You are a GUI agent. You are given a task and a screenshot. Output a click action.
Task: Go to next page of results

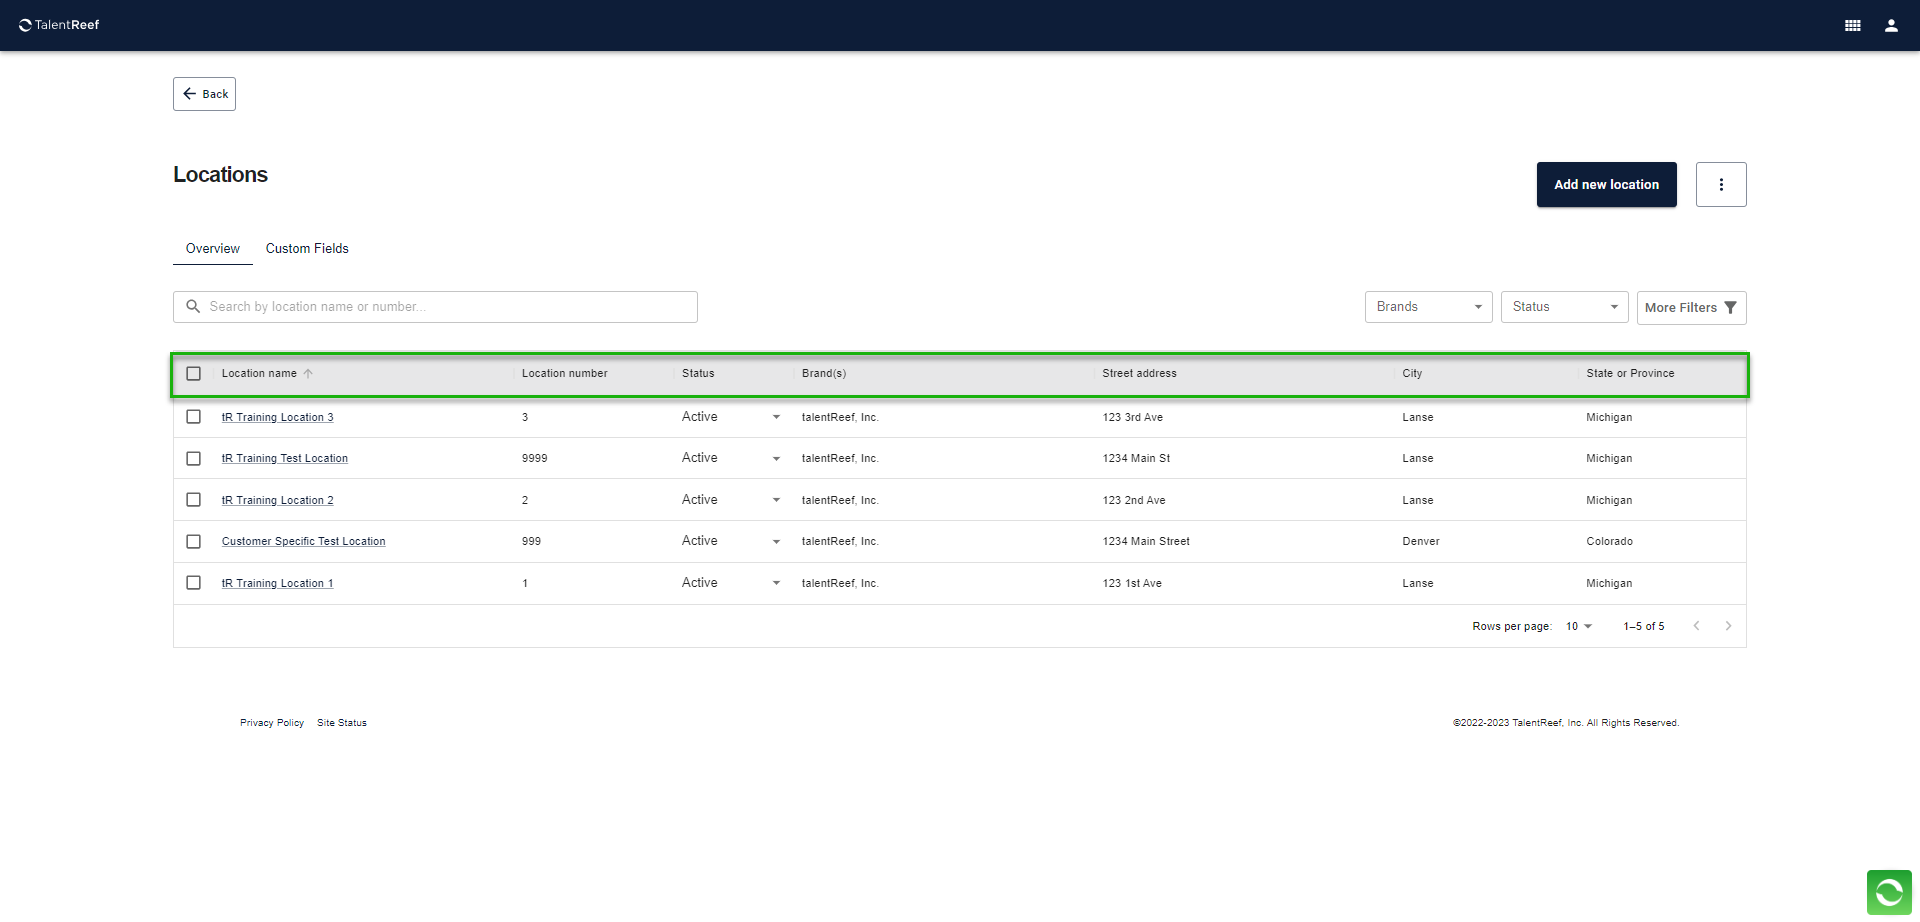click(1728, 626)
